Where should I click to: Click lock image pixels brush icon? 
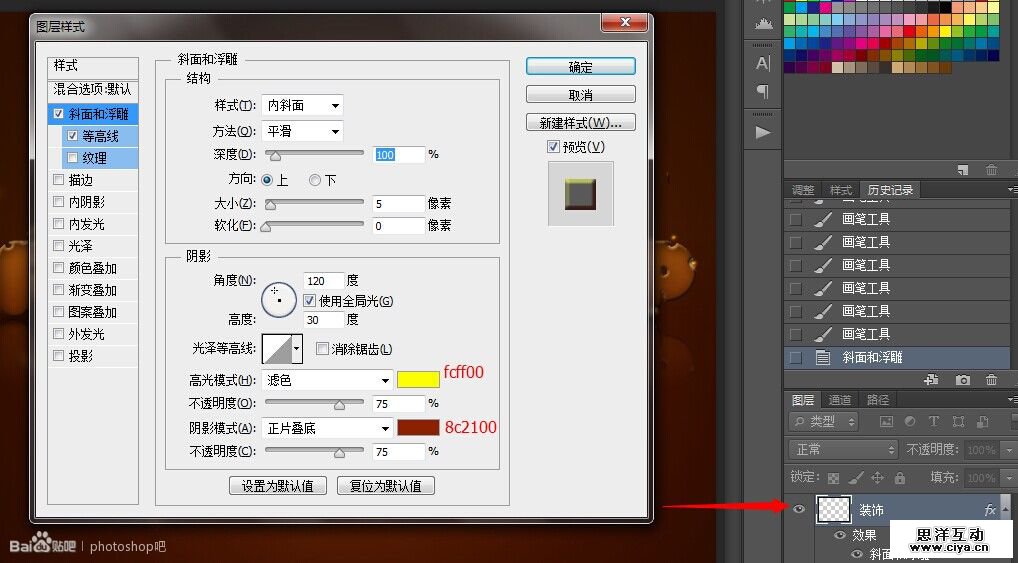[855, 478]
